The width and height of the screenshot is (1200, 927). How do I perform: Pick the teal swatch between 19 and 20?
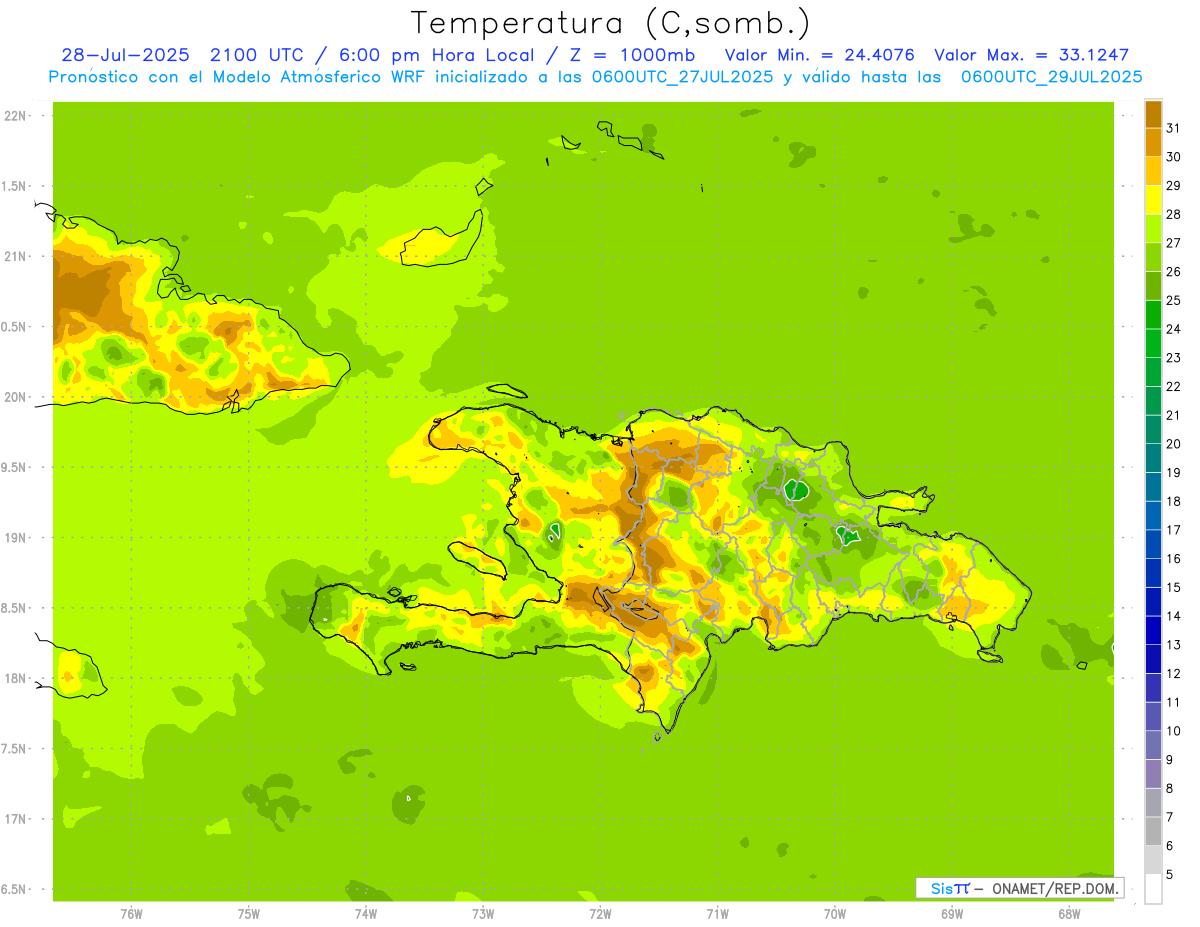click(x=1153, y=458)
